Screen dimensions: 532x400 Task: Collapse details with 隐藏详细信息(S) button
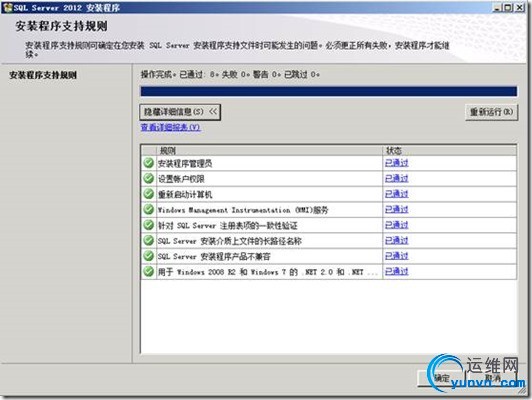(x=180, y=112)
